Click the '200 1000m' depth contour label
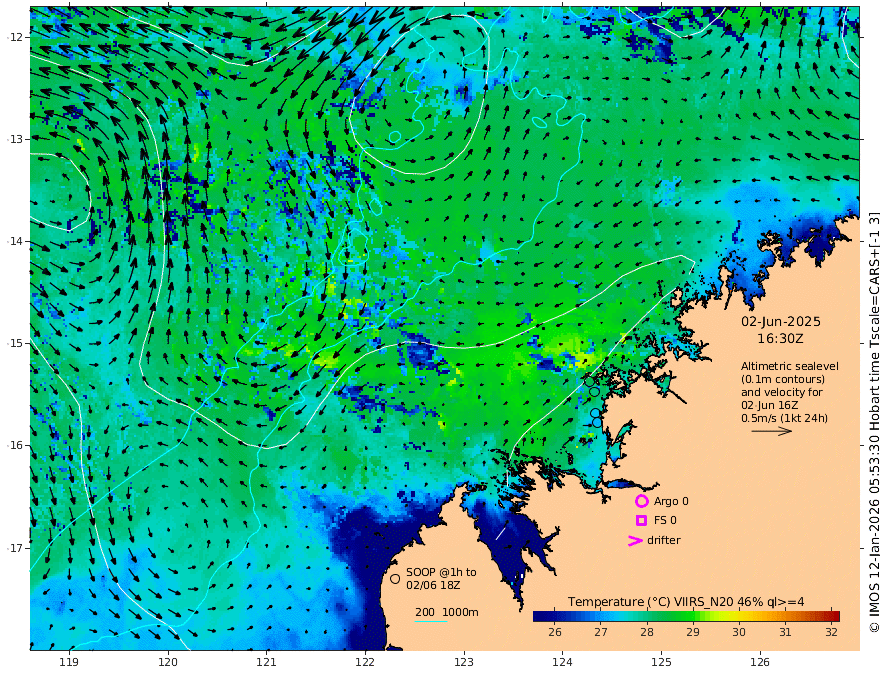The height and width of the screenshot is (680, 880). pos(447,612)
